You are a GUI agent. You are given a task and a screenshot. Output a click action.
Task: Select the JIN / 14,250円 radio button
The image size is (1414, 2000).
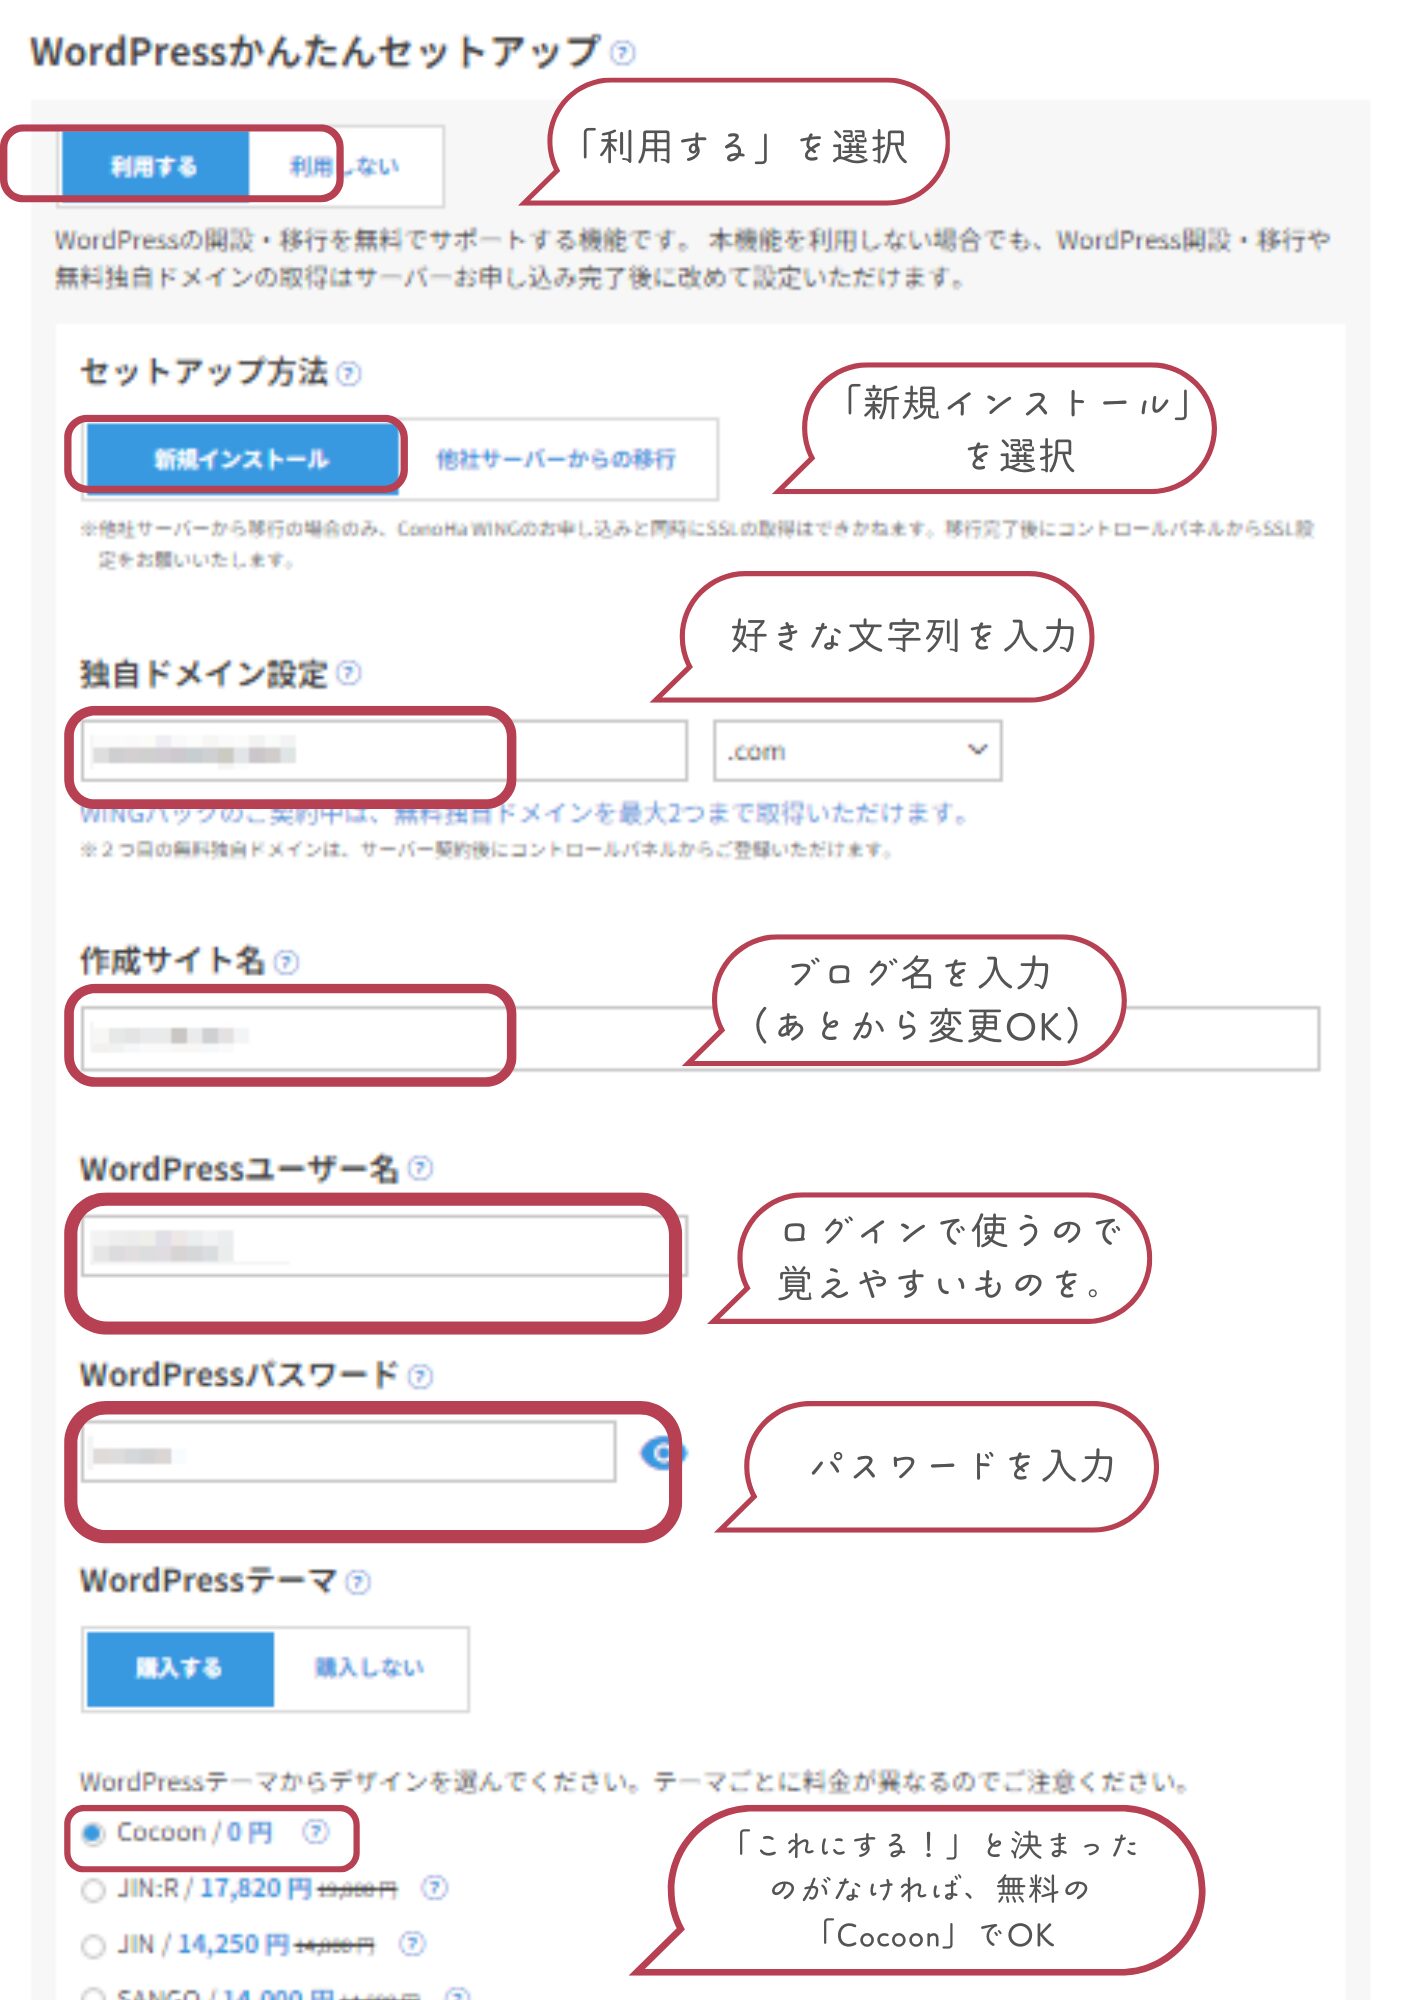click(x=93, y=1946)
